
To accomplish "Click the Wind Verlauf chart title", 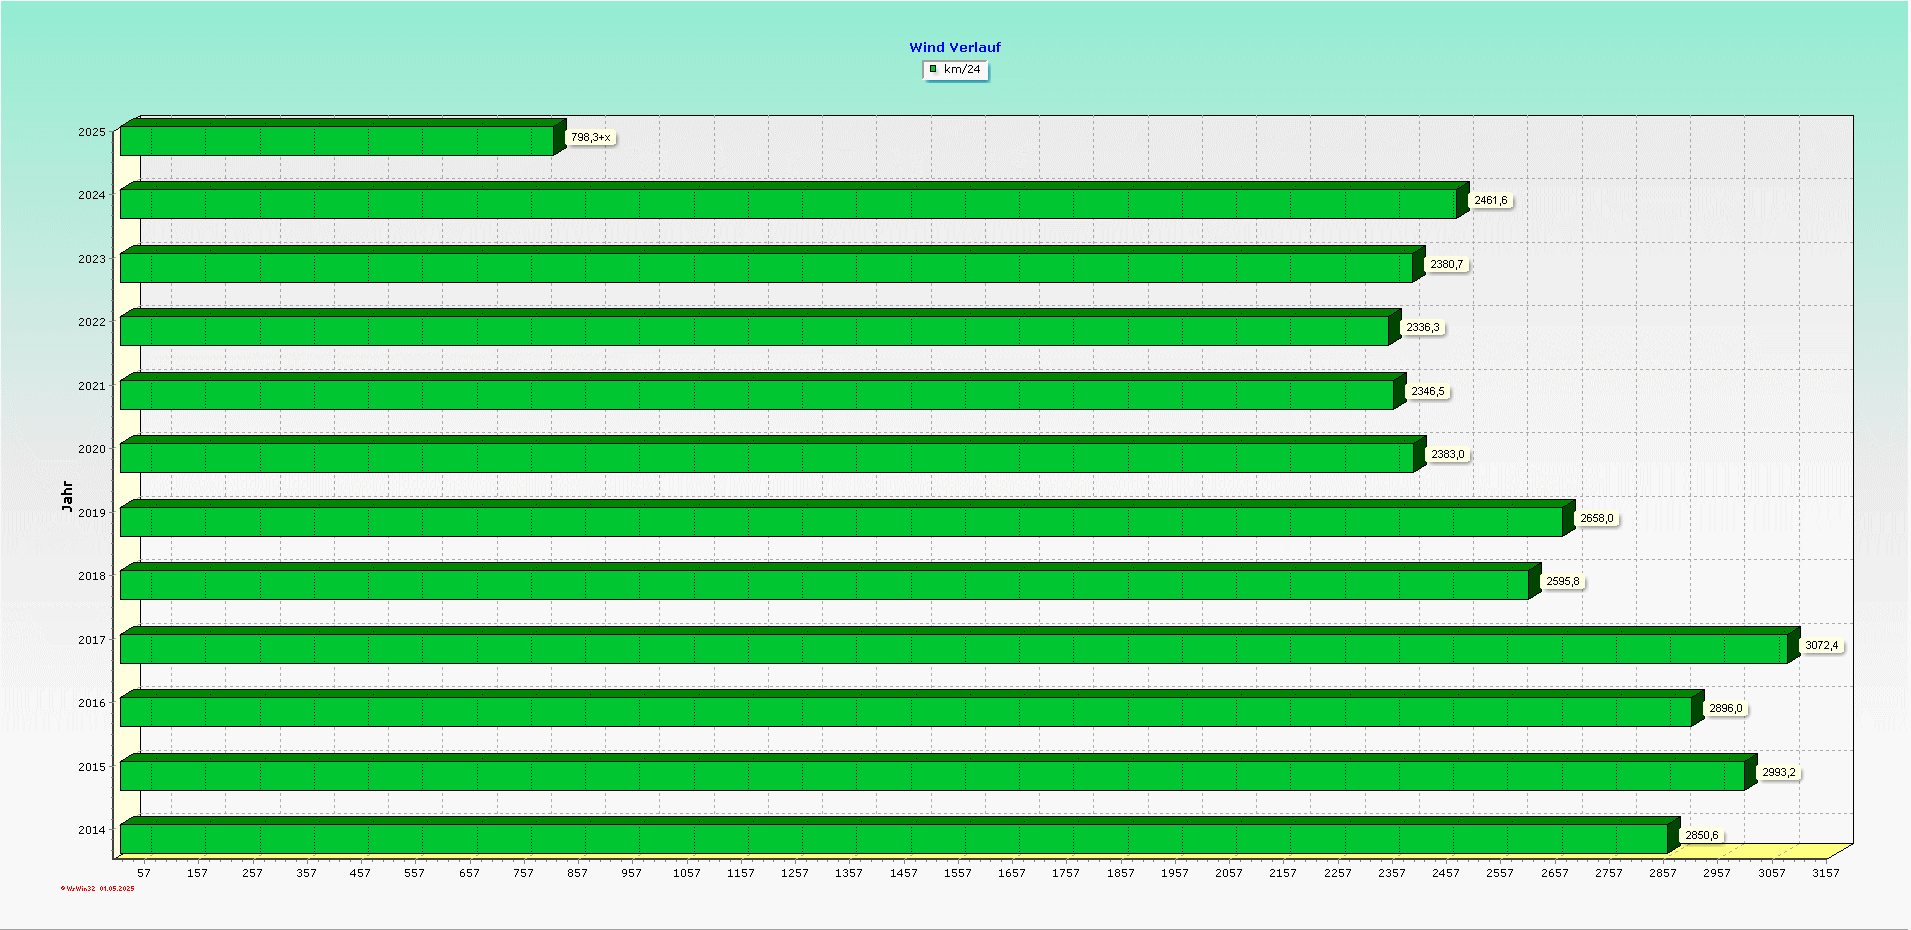I will [x=955, y=47].
